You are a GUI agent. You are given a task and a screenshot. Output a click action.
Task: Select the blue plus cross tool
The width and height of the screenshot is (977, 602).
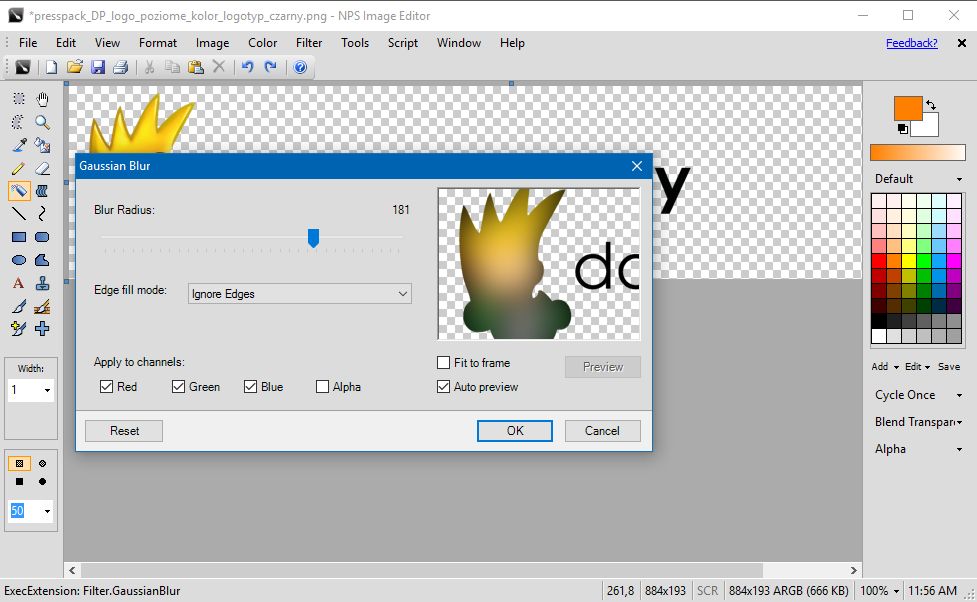tap(42, 328)
